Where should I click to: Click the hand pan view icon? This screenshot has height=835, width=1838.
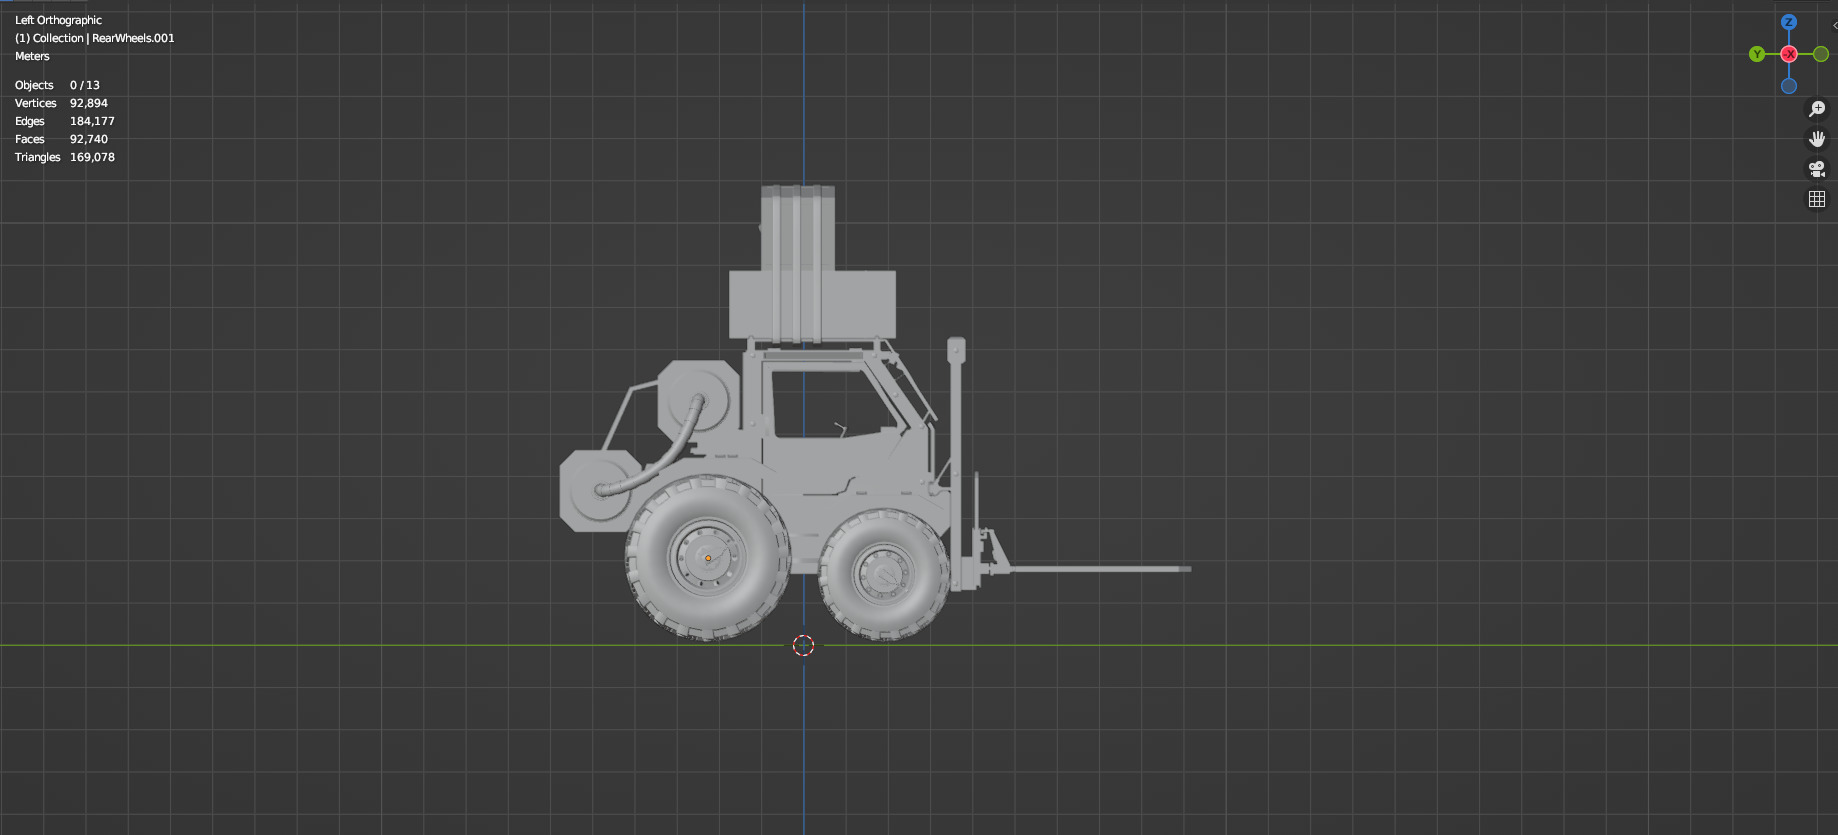(1817, 139)
